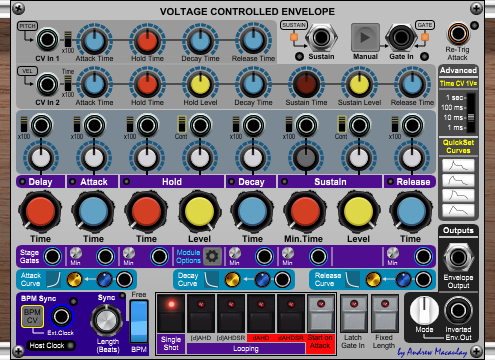The width and height of the screenshot is (495, 360).
Task: Click the white Mode knob
Action: (x=424, y=310)
